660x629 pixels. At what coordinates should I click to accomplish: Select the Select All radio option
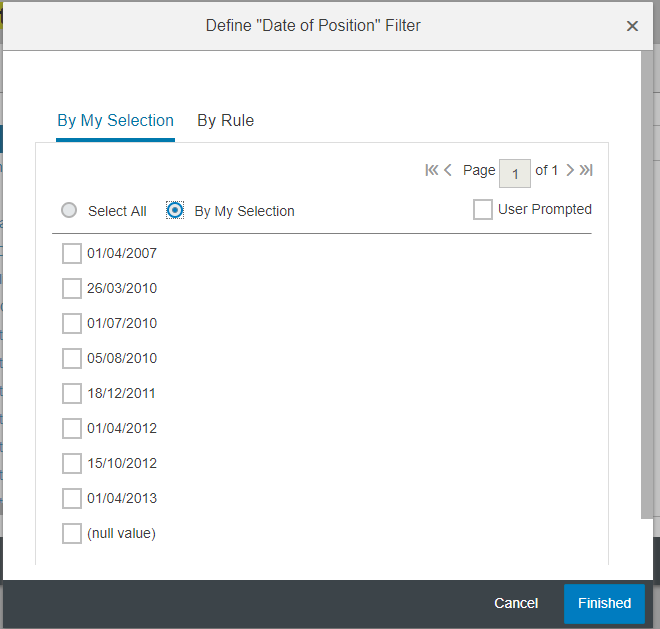coord(69,210)
